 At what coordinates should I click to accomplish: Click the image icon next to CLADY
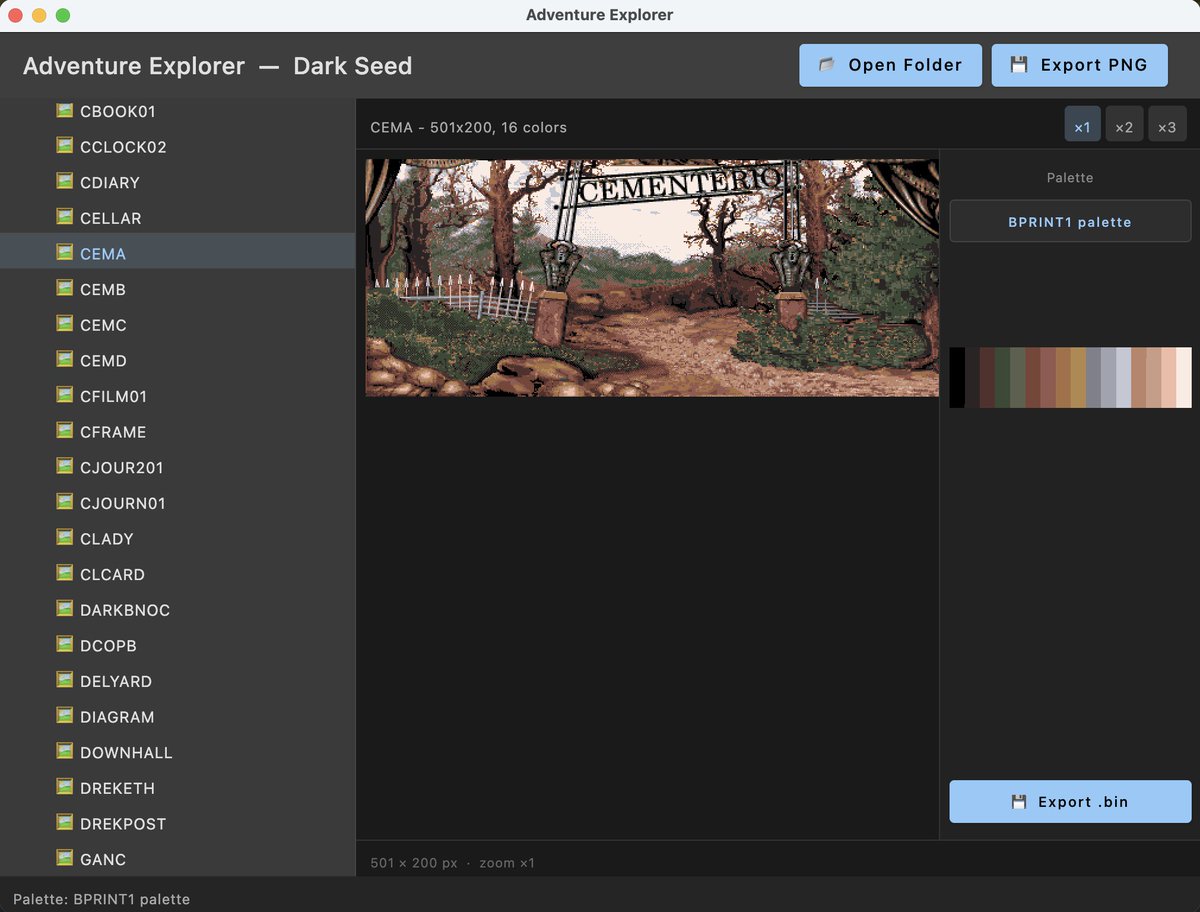65,538
